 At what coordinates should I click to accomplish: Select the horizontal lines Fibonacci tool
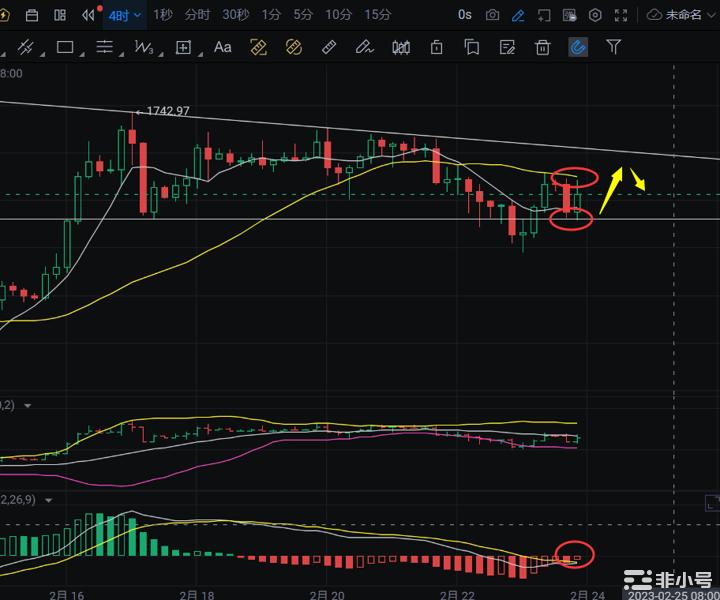pos(104,47)
